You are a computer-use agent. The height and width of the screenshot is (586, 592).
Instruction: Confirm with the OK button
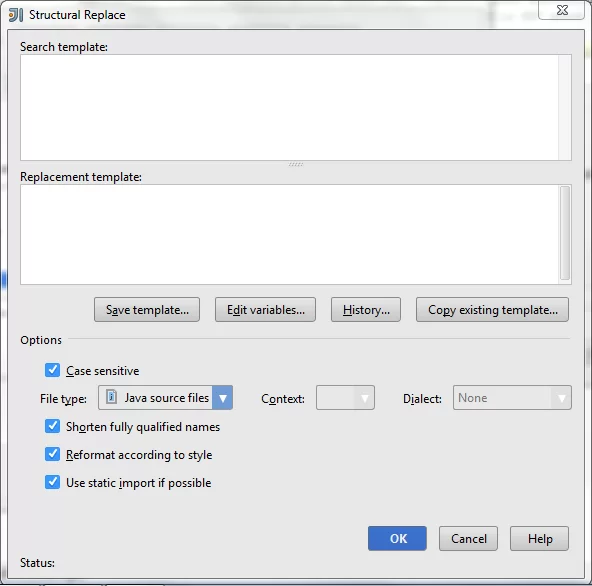tap(398, 538)
